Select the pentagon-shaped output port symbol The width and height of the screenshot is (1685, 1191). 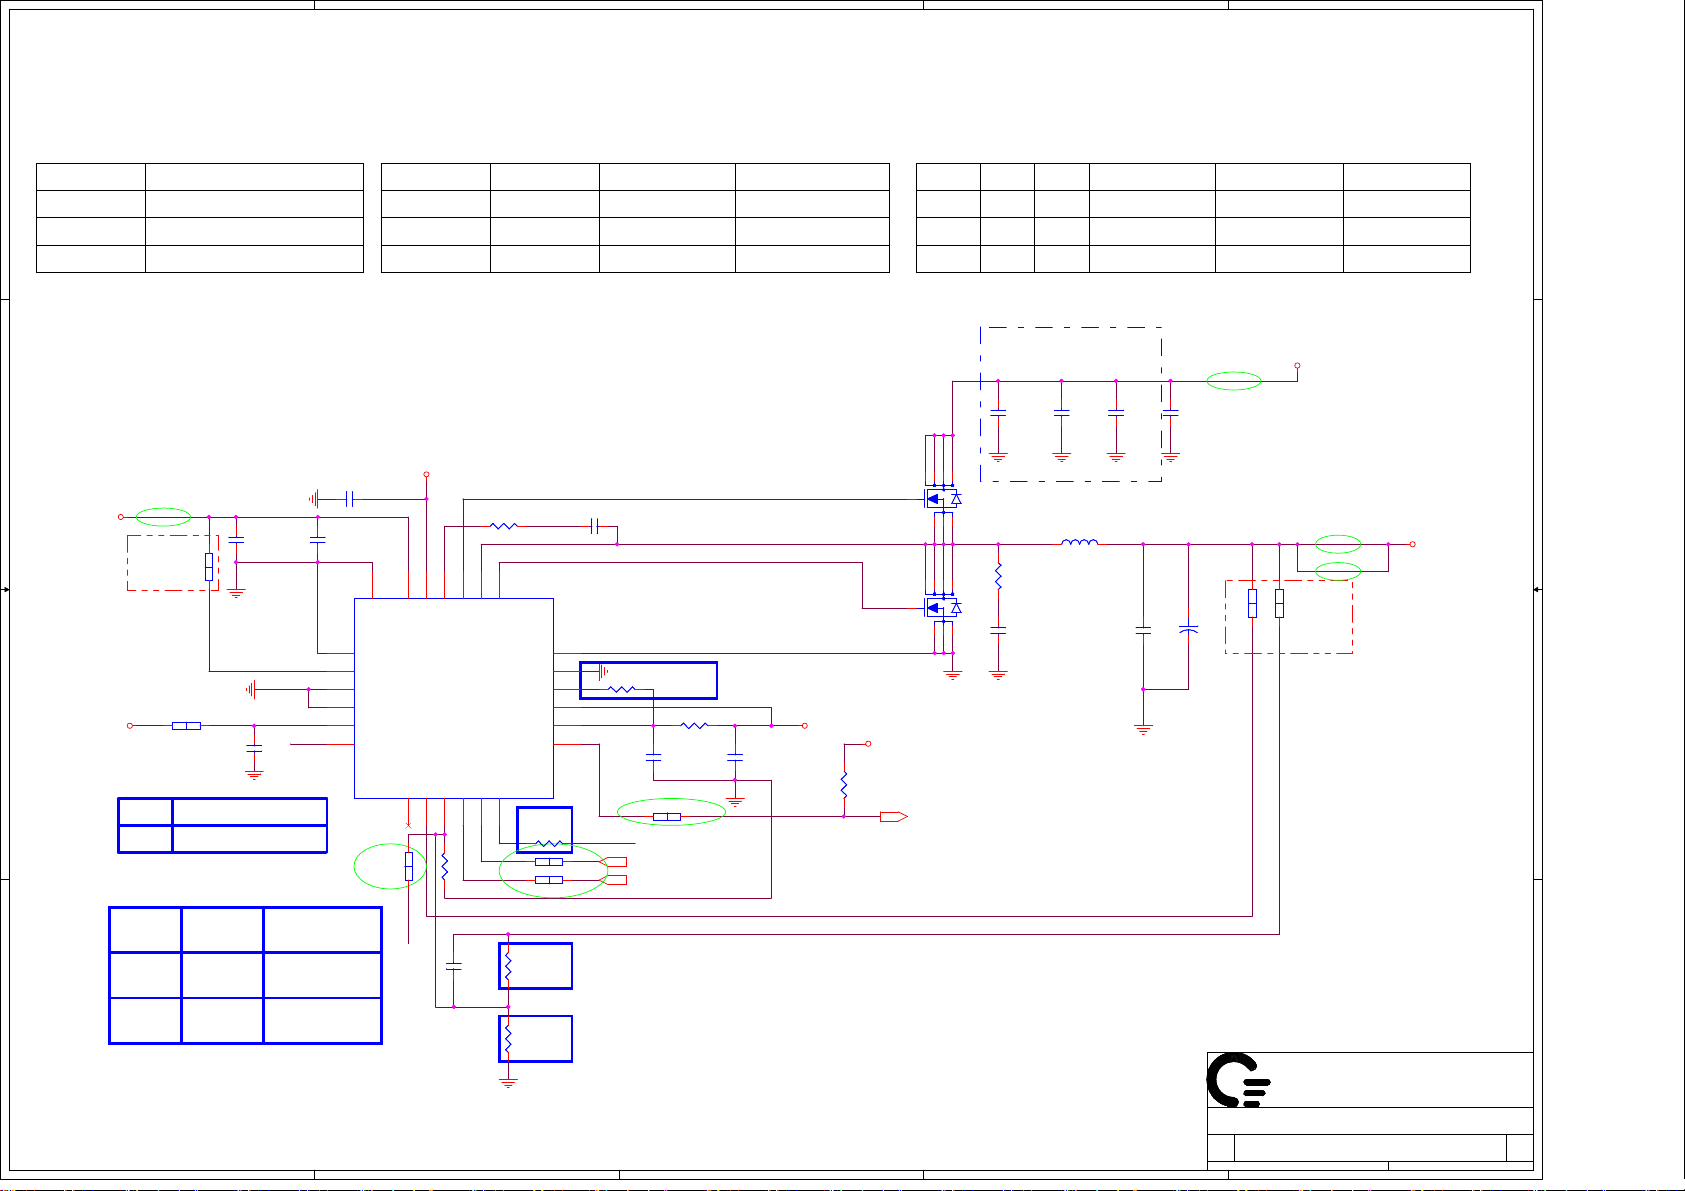pos(893,817)
